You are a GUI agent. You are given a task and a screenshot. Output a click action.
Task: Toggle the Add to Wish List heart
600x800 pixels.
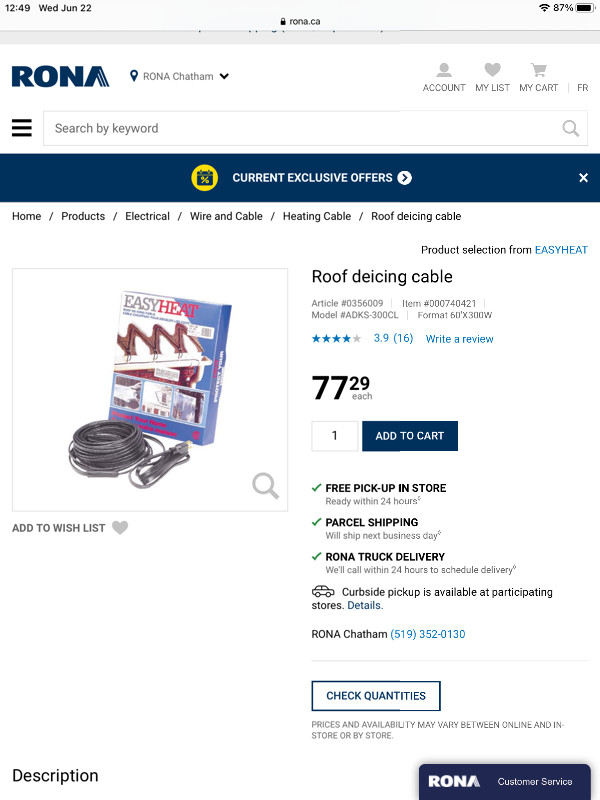[119, 528]
